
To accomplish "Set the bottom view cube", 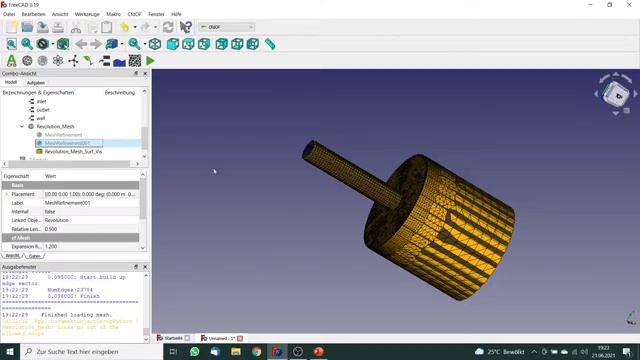I will [x=237, y=44].
